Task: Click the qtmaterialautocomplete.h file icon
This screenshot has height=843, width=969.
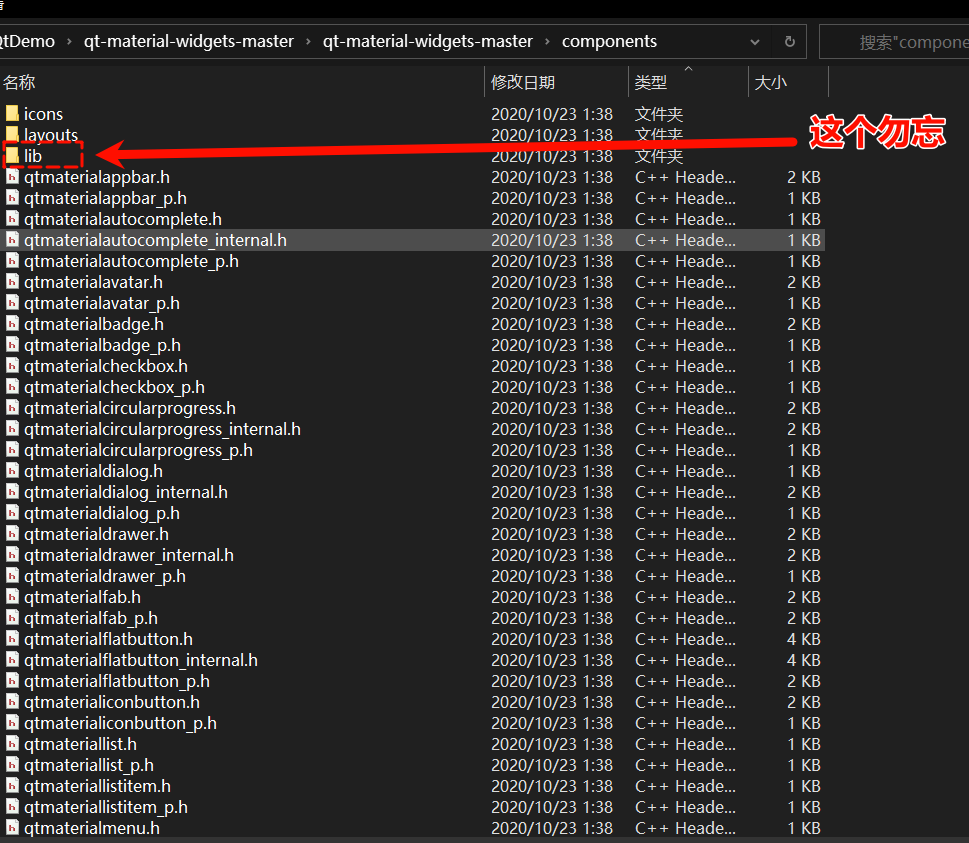Action: (x=12, y=219)
